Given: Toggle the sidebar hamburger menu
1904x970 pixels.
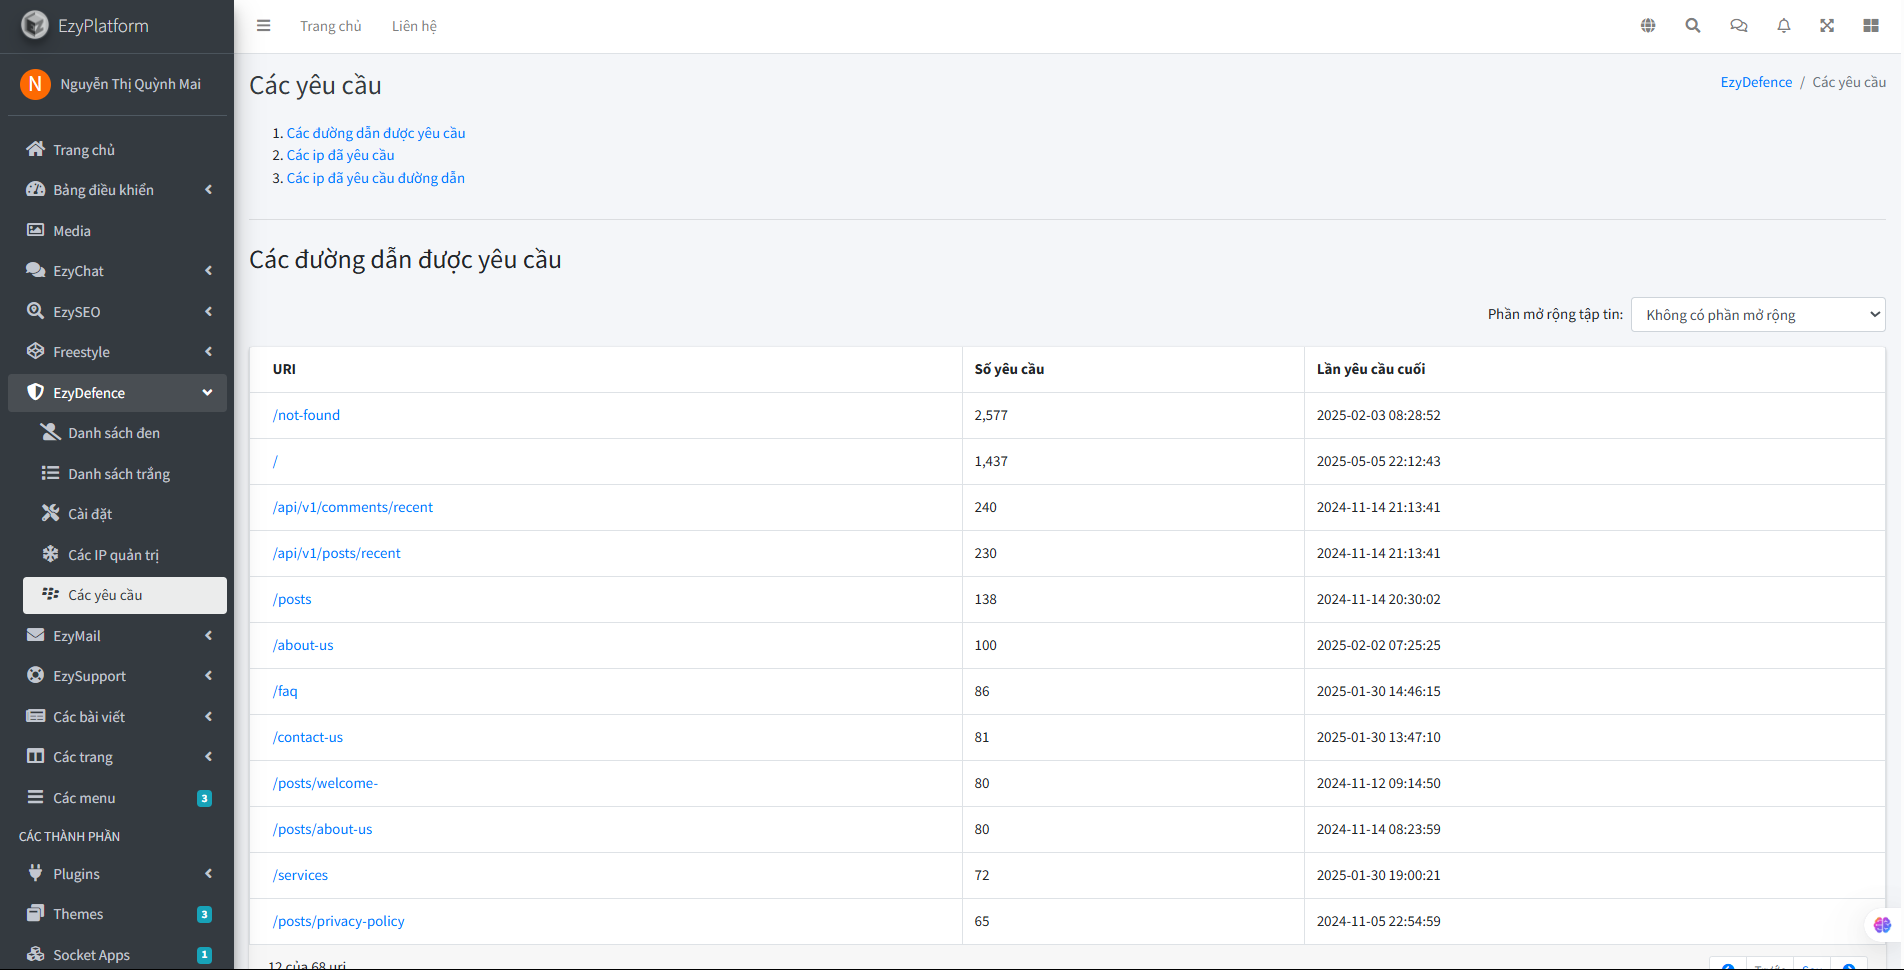Looking at the screenshot, I should click(x=263, y=26).
